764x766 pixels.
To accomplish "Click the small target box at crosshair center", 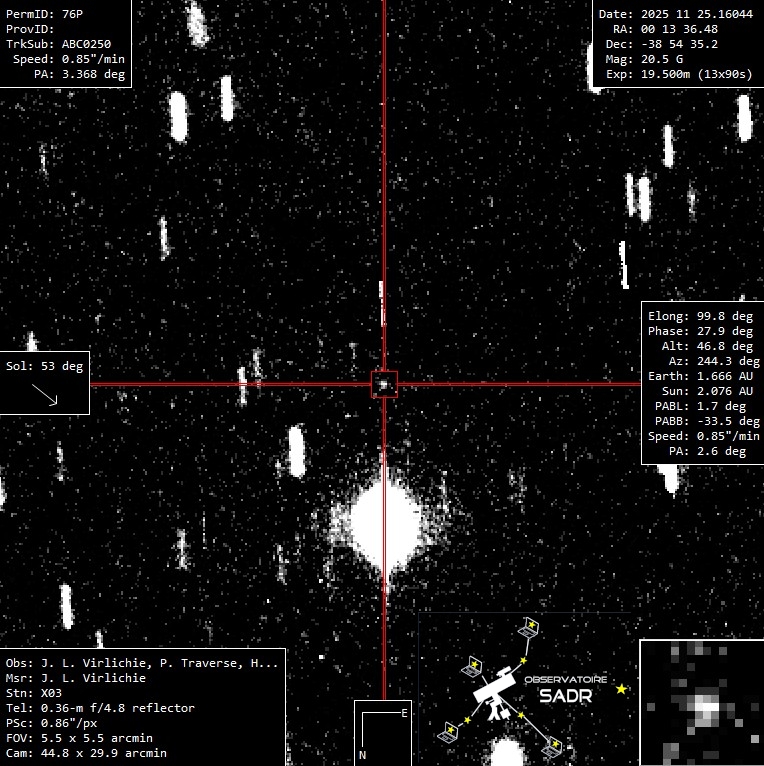I will [x=384, y=384].
